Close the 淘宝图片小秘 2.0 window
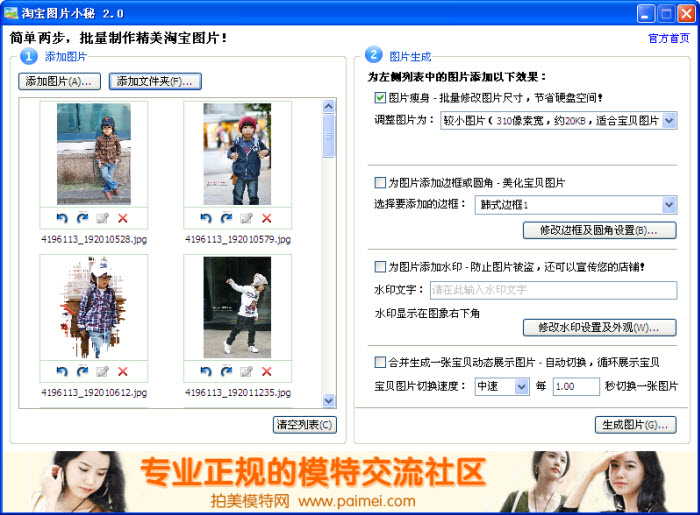The image size is (700, 515). (x=686, y=13)
